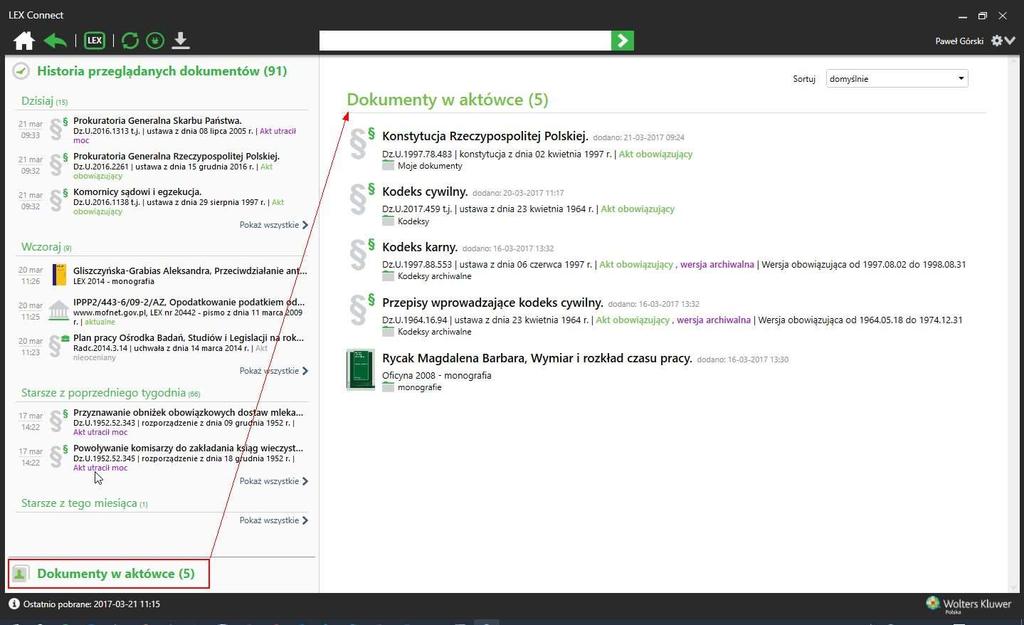Open Konstytucja Rzeczypospolitej Polskiej document
This screenshot has height=625, width=1024.
pyautogui.click(x=485, y=136)
